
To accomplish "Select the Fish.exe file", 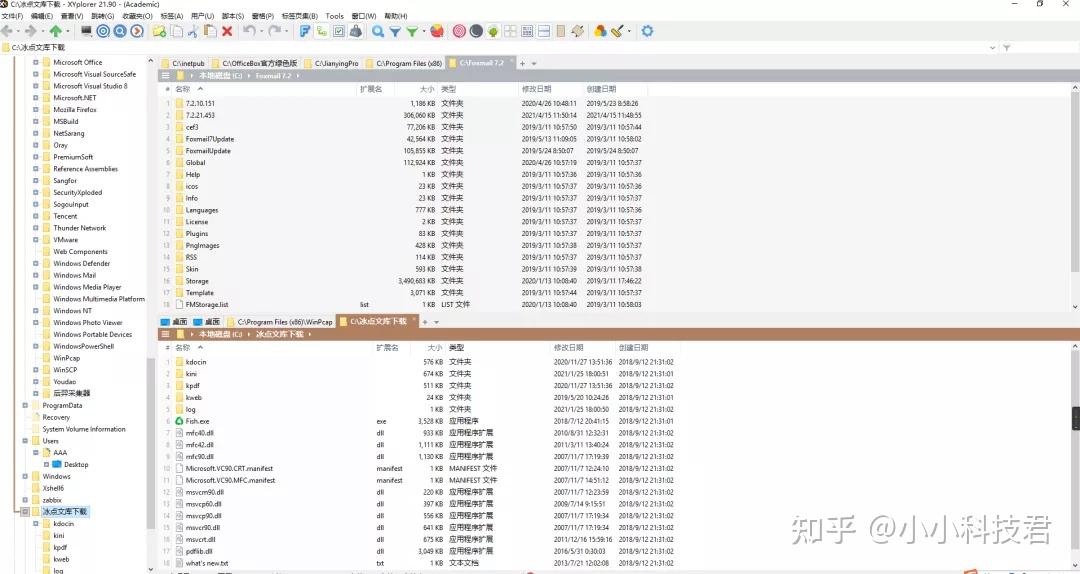I will (197, 421).
